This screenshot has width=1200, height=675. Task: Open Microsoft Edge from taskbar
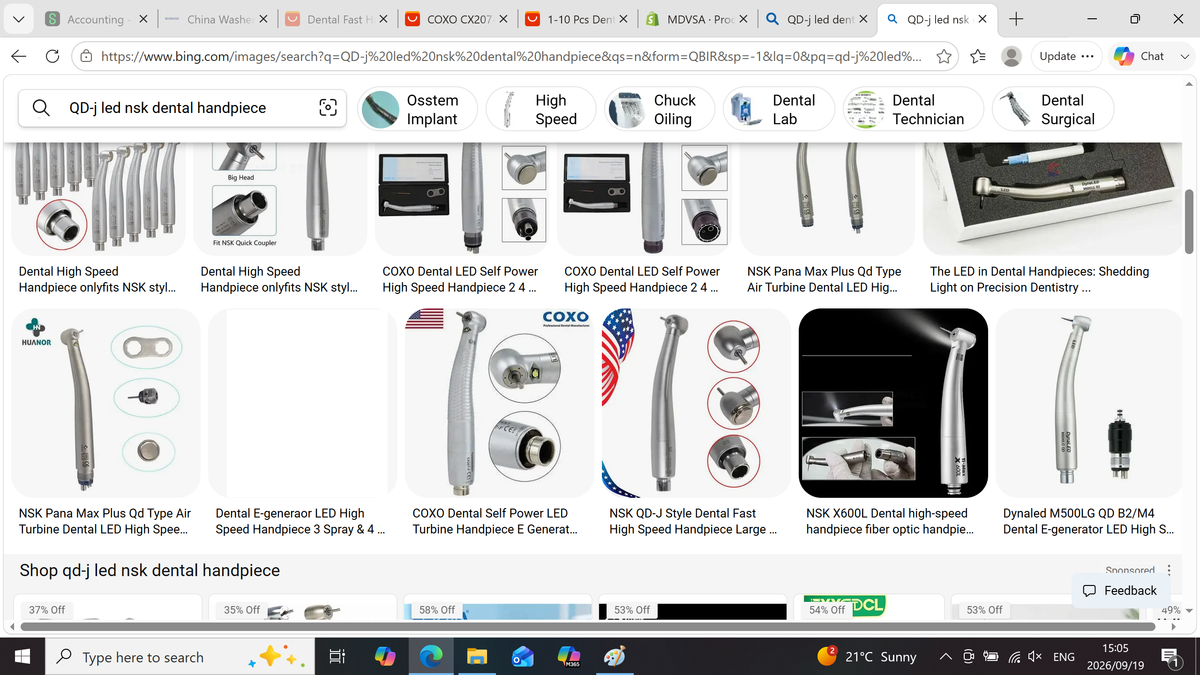(x=430, y=657)
